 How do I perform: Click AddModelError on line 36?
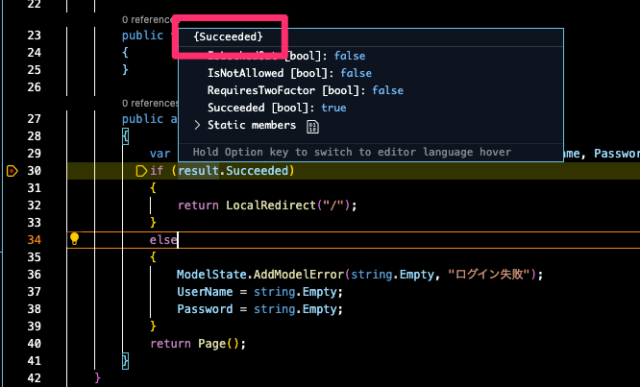point(299,274)
